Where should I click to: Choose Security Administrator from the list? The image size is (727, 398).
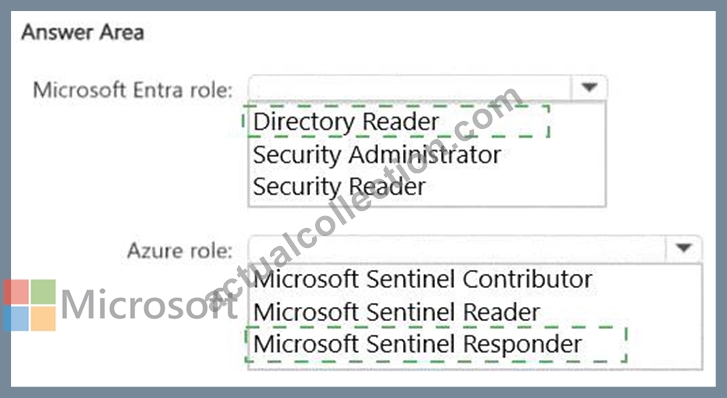pyautogui.click(x=376, y=154)
